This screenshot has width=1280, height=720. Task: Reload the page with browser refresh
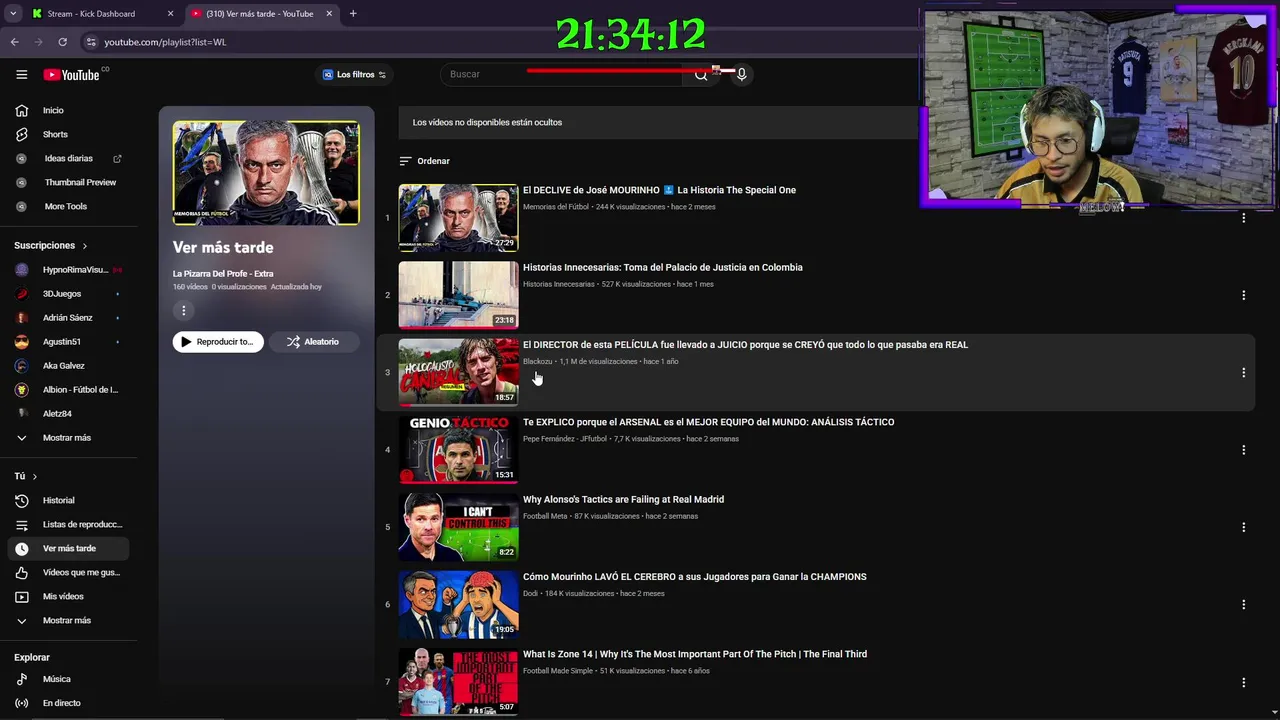[x=62, y=42]
